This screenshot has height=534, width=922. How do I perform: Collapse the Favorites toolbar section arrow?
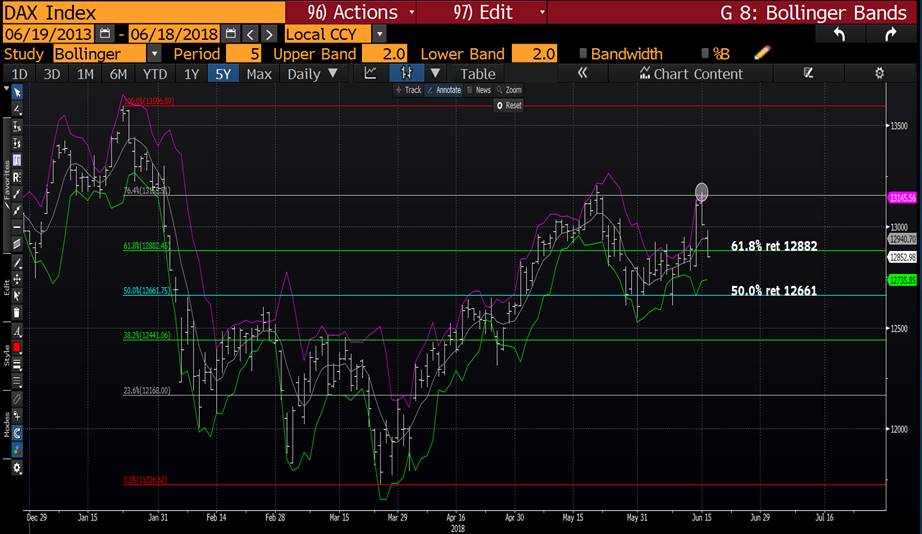(x=6, y=89)
